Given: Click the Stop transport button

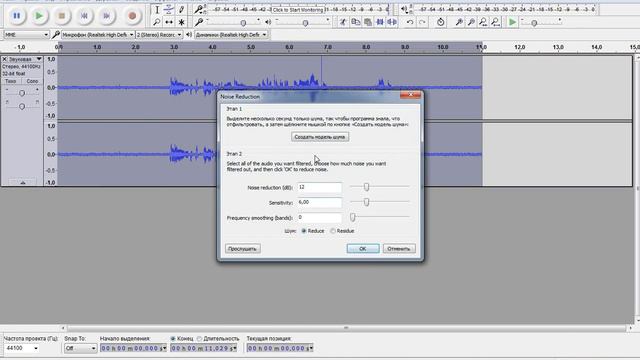Looking at the screenshot, I should tap(62, 16).
